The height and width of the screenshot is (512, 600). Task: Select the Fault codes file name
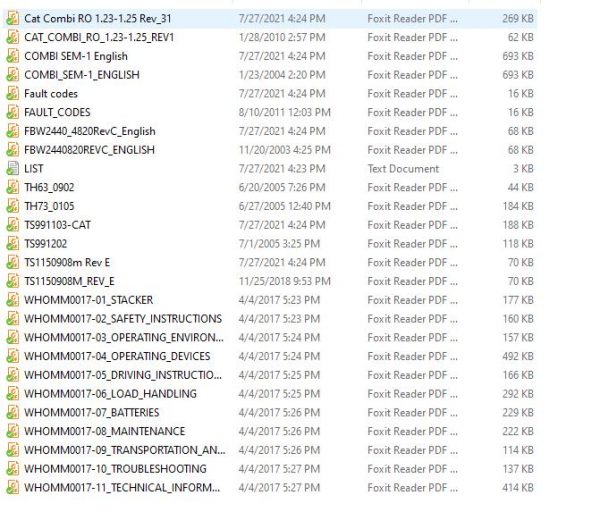[x=51, y=93]
